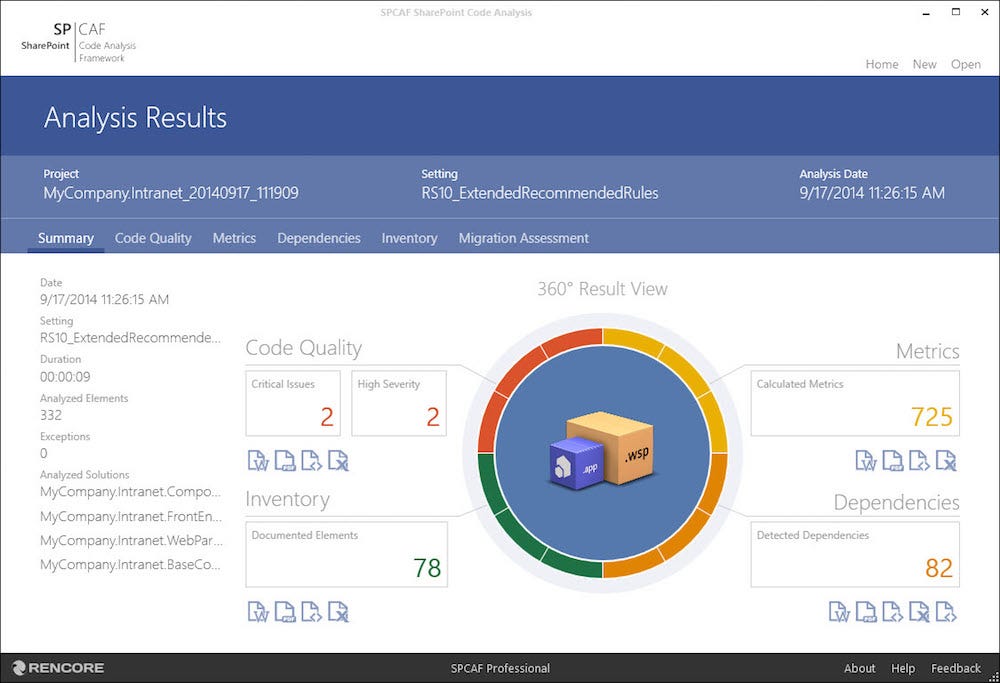The height and width of the screenshot is (683, 1000).
Task: Open the Metrics tab
Action: point(234,238)
